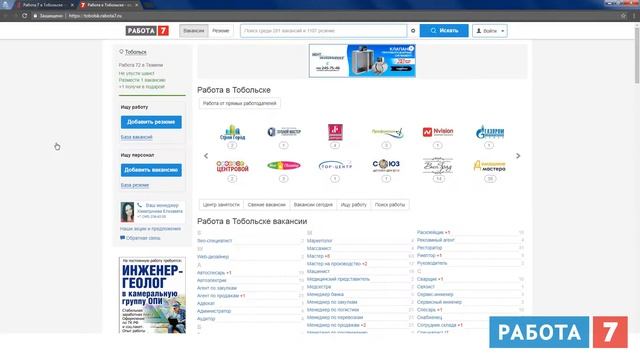Select the Вакансии search toggle
The width and height of the screenshot is (640, 360).
(193, 31)
